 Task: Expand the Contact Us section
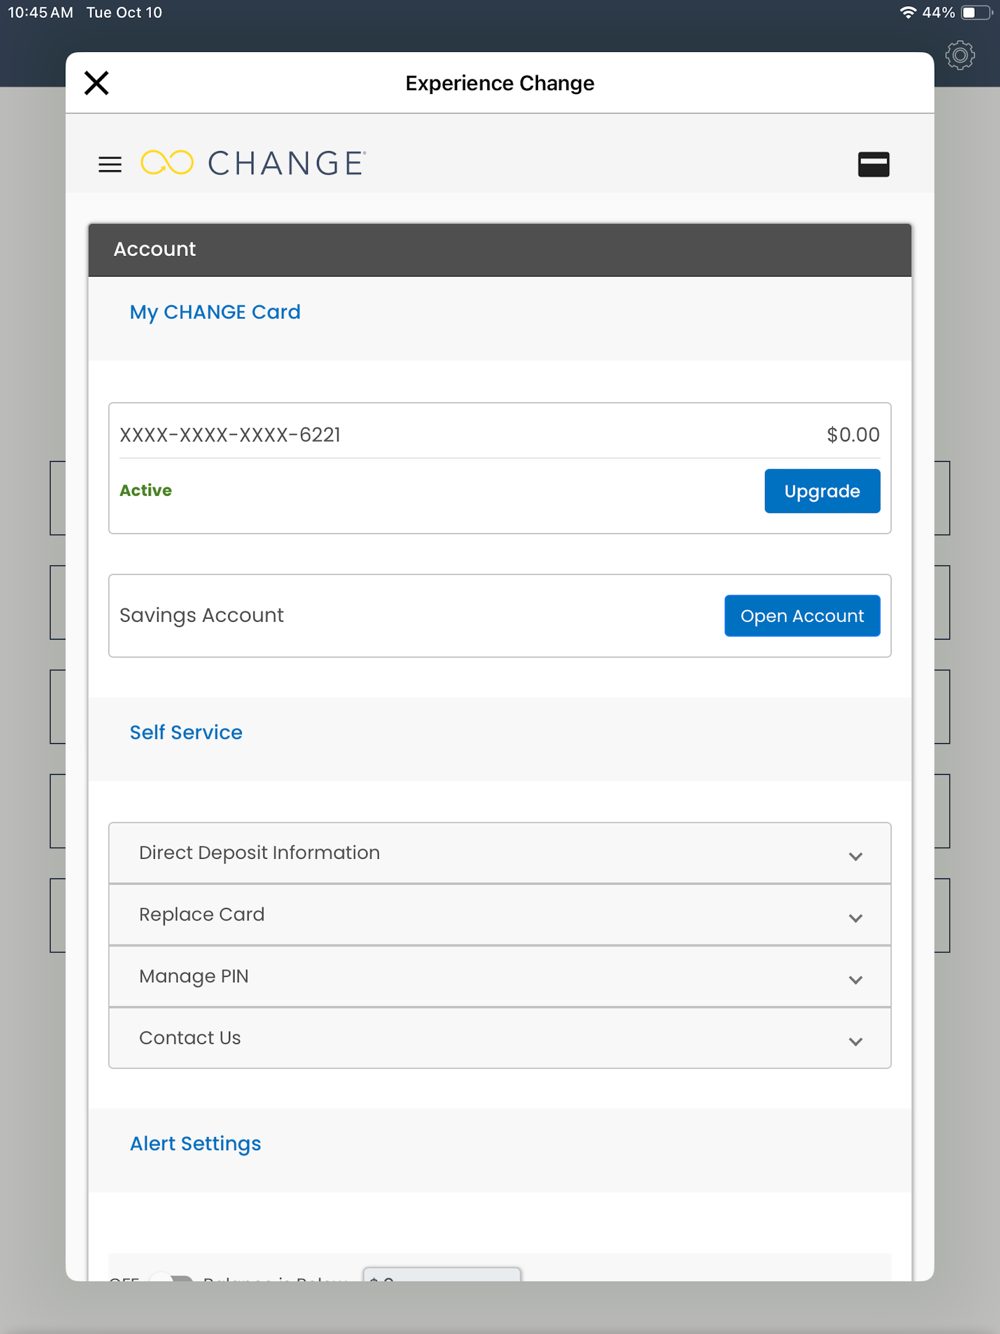(x=499, y=1038)
